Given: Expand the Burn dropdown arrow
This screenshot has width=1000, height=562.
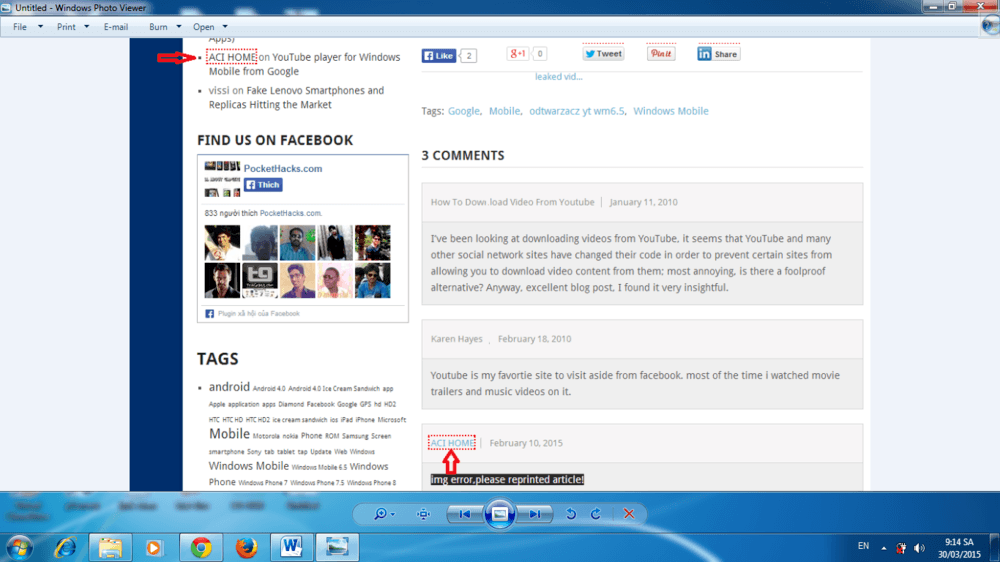Looking at the screenshot, I should (179, 27).
